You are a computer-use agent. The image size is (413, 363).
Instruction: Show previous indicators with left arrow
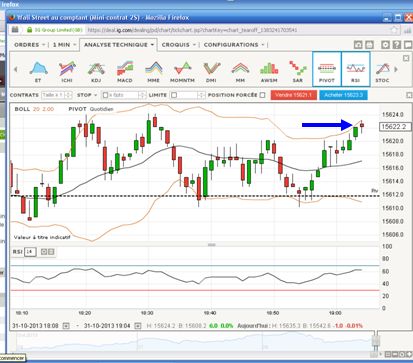click(x=15, y=69)
